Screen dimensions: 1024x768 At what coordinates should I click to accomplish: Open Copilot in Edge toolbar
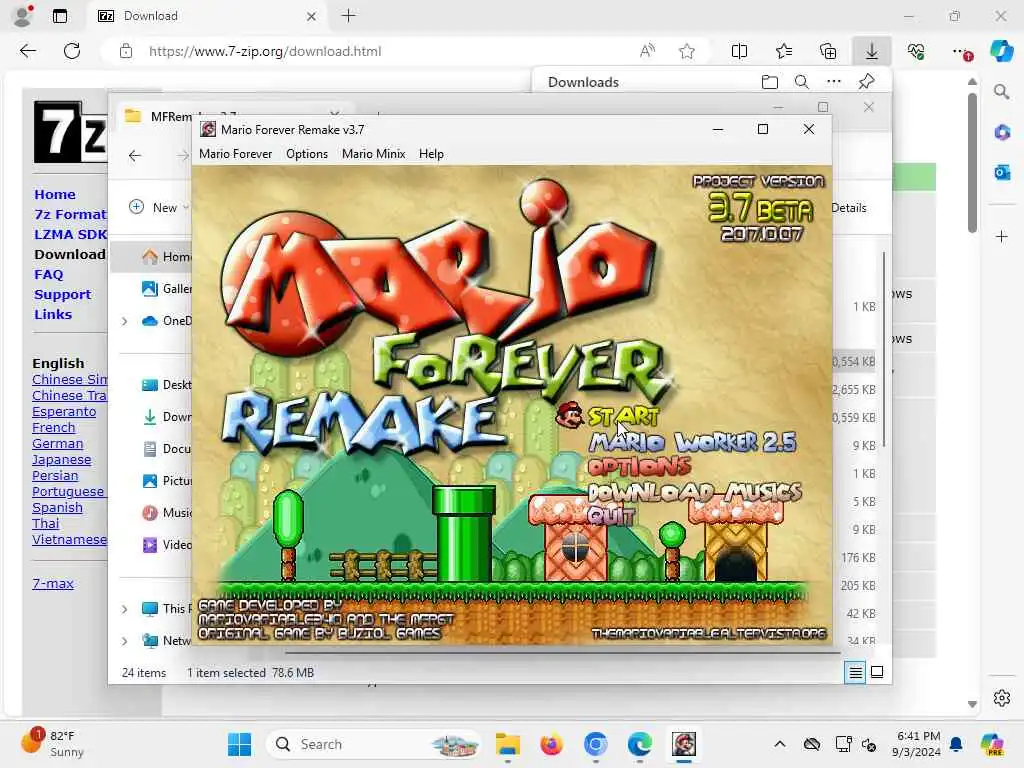click(1001, 51)
